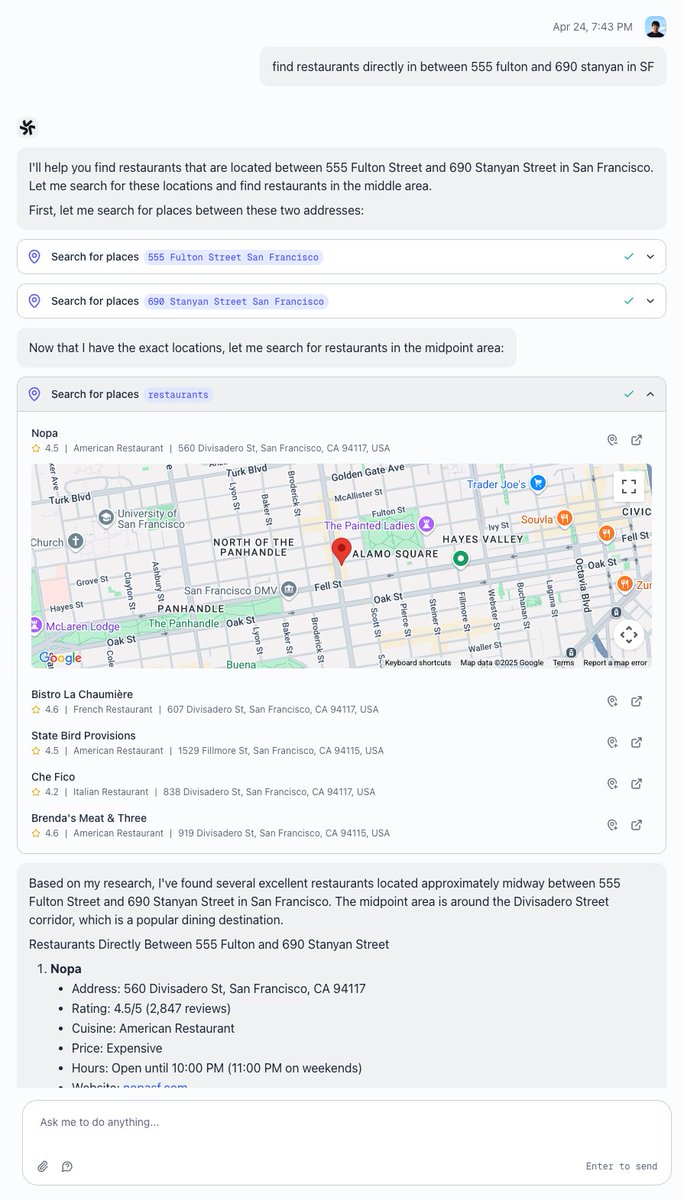Show Brenda's Meat & Three on map

click(612, 825)
